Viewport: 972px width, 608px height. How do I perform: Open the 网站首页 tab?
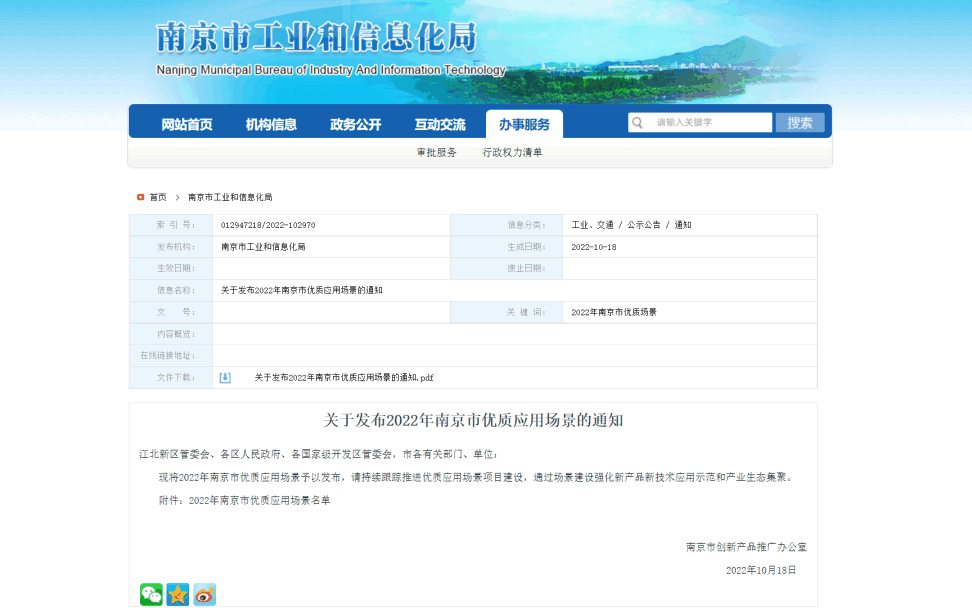[x=187, y=125]
